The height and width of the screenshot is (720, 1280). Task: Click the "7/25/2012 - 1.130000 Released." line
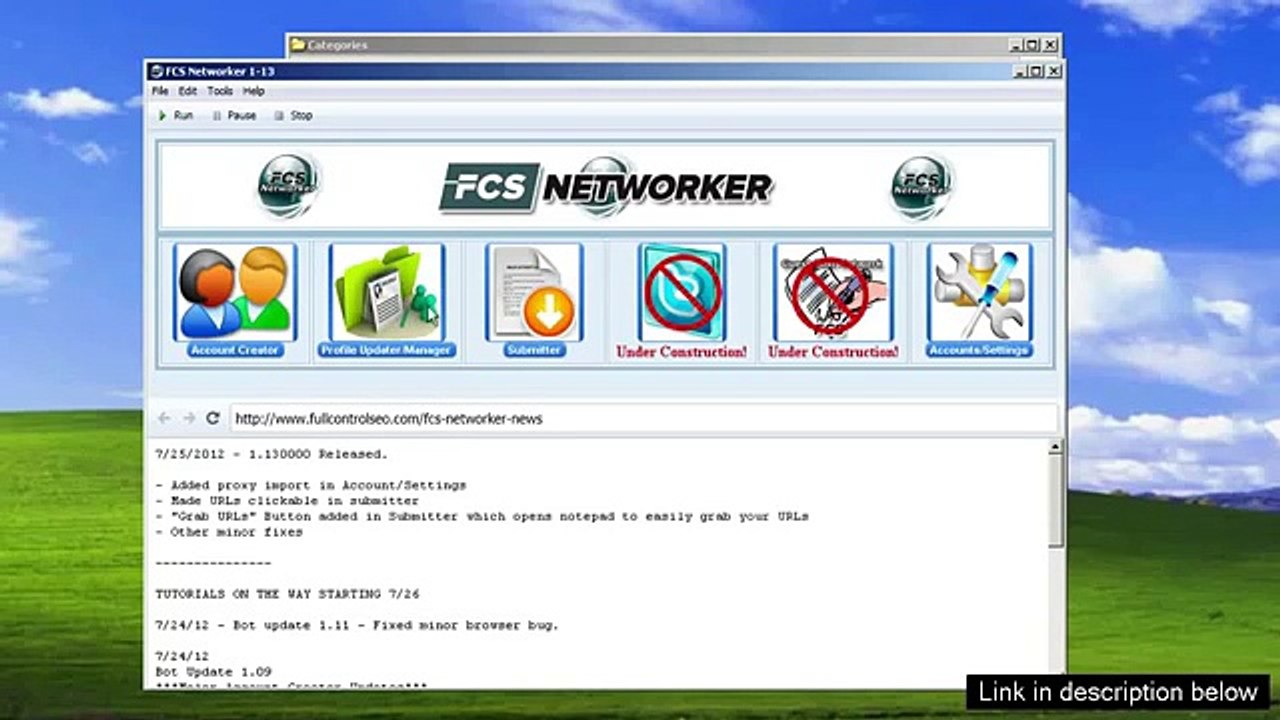click(271, 454)
